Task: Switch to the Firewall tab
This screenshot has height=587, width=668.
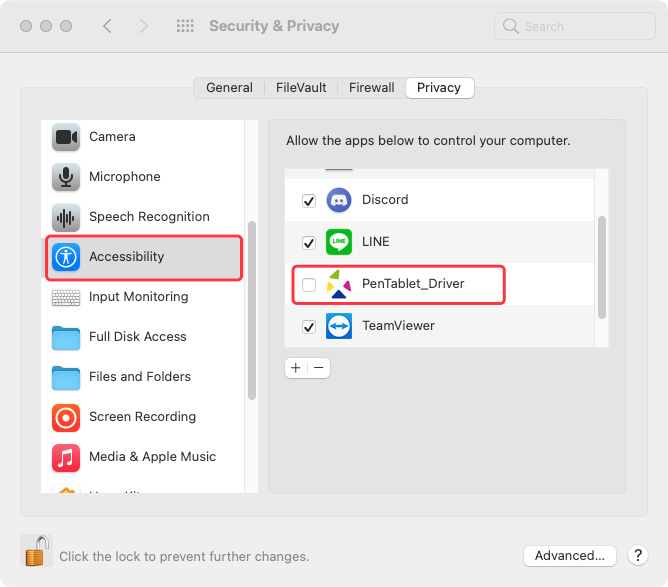Action: 371,88
